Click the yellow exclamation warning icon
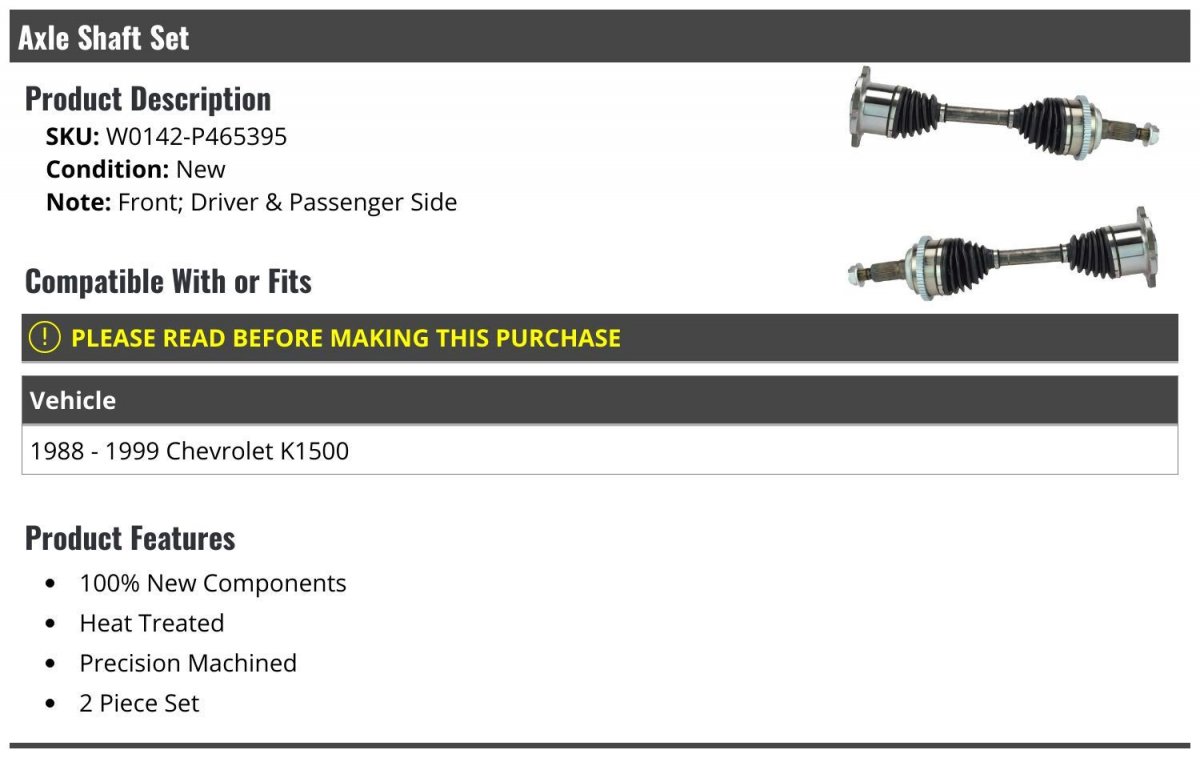This screenshot has height=758, width=1200. click(45, 338)
